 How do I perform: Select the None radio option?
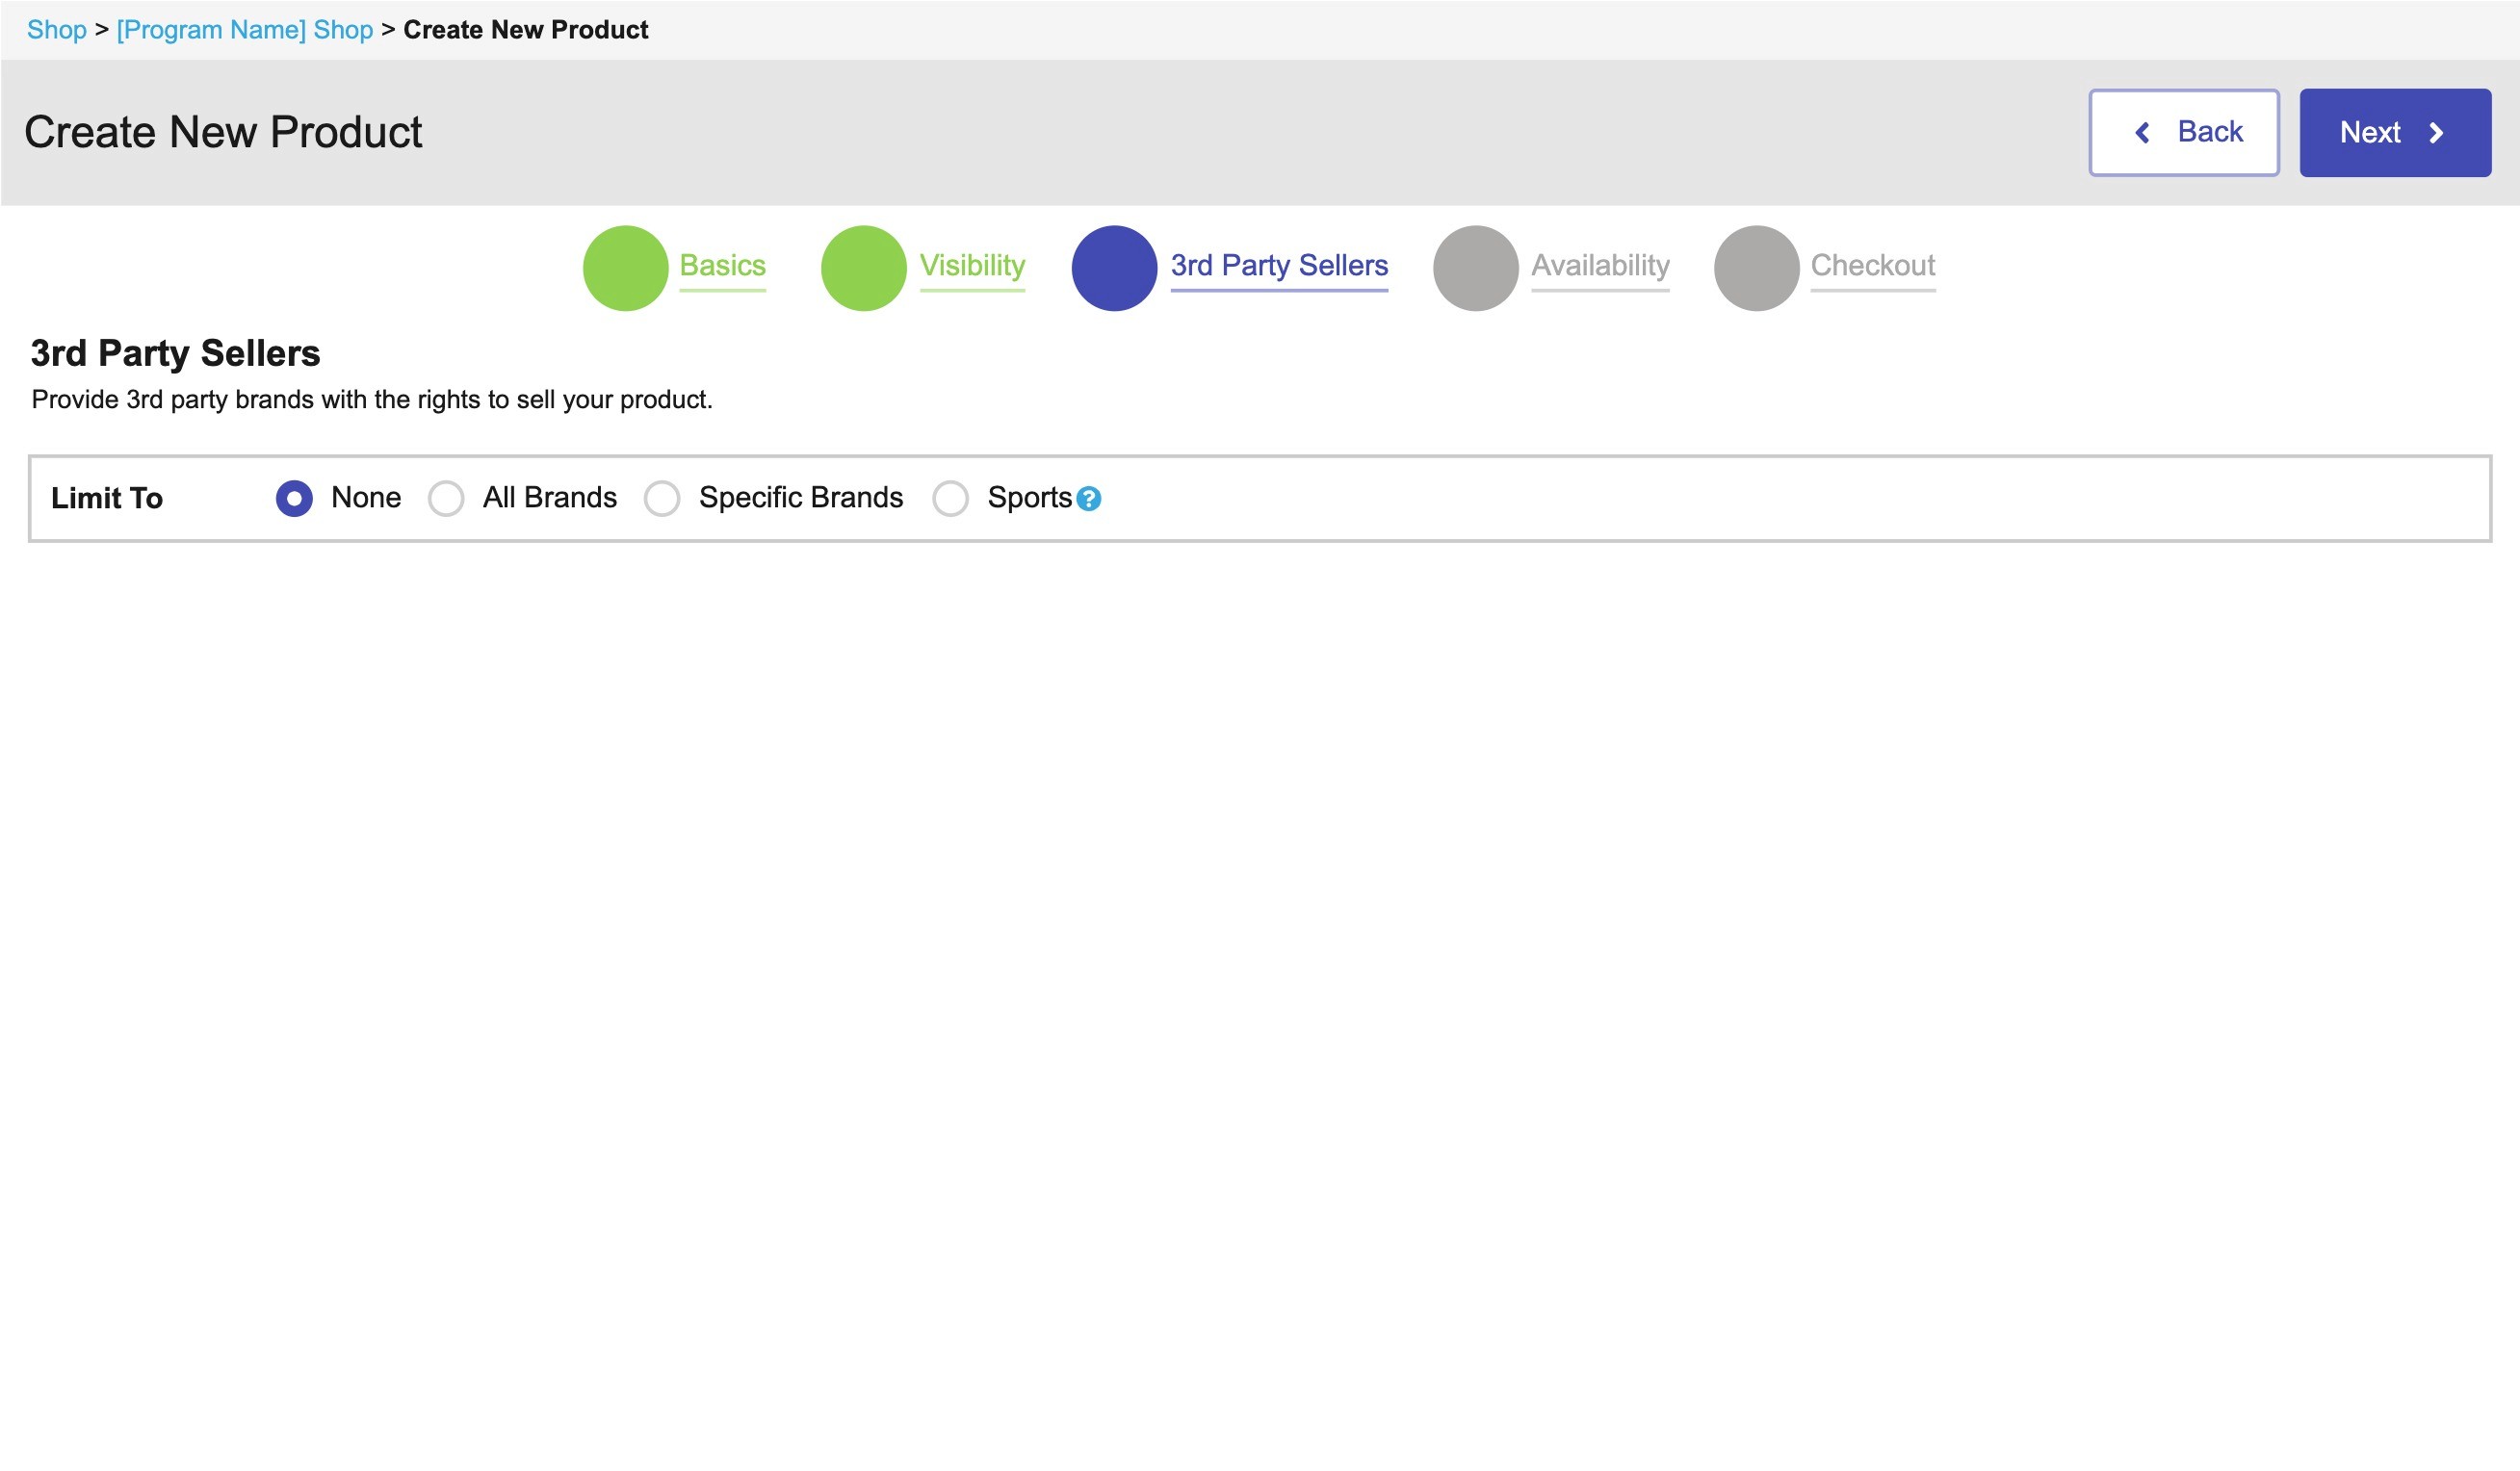[x=294, y=498]
